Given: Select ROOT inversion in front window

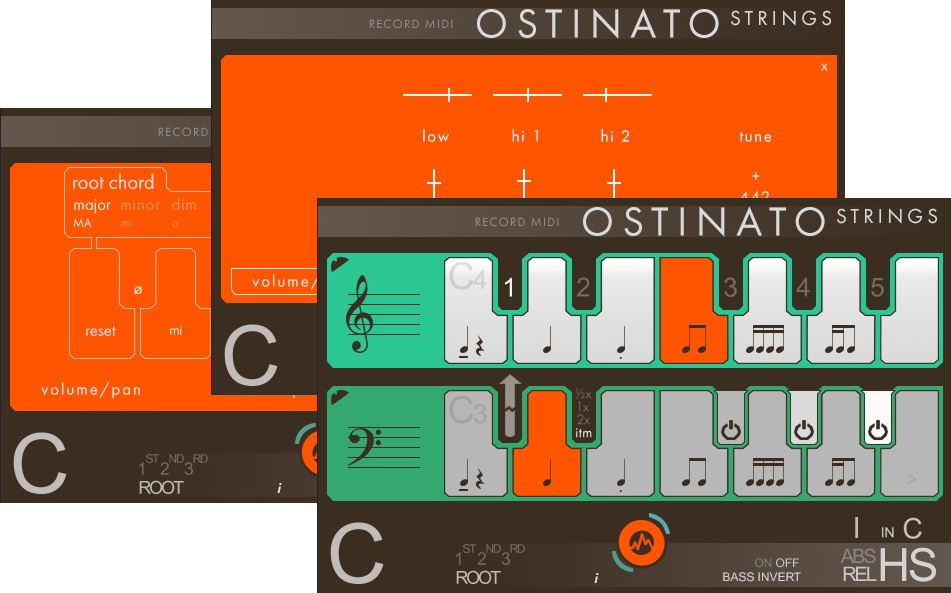Looking at the screenshot, I should [x=478, y=578].
